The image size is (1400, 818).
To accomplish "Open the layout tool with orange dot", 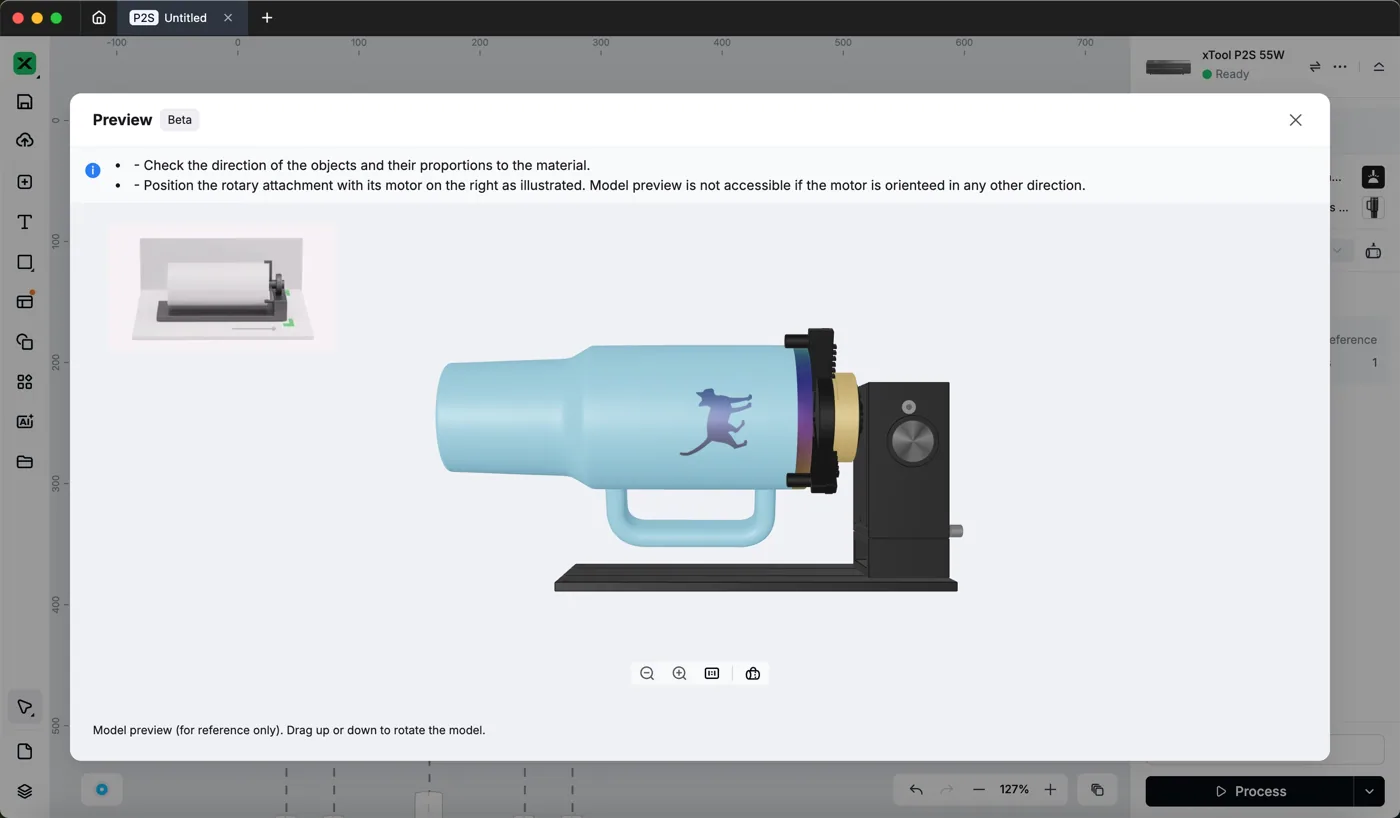I will 25,301.
